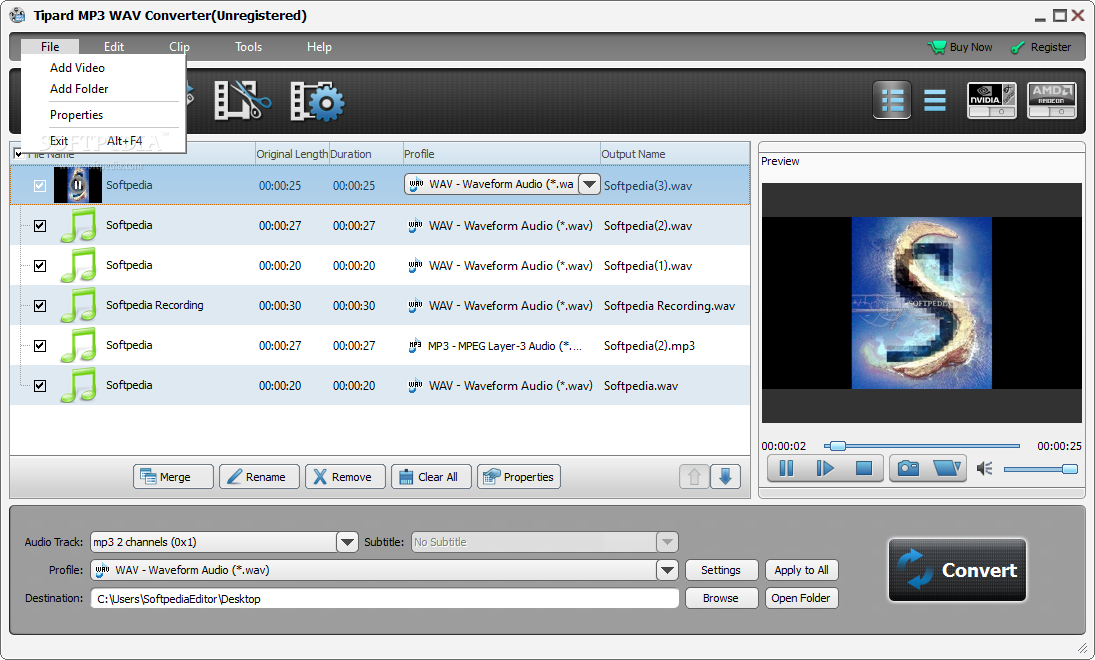Stop preview playback
1095x660 pixels.
tap(864, 468)
